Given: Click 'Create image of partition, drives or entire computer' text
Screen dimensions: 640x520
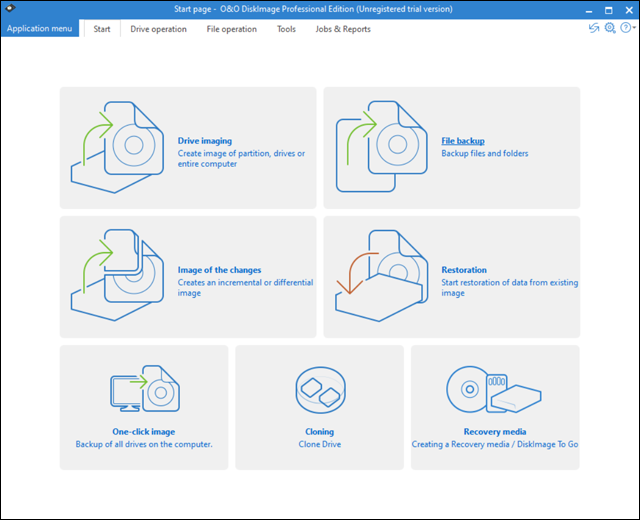Looking at the screenshot, I should [241, 159].
